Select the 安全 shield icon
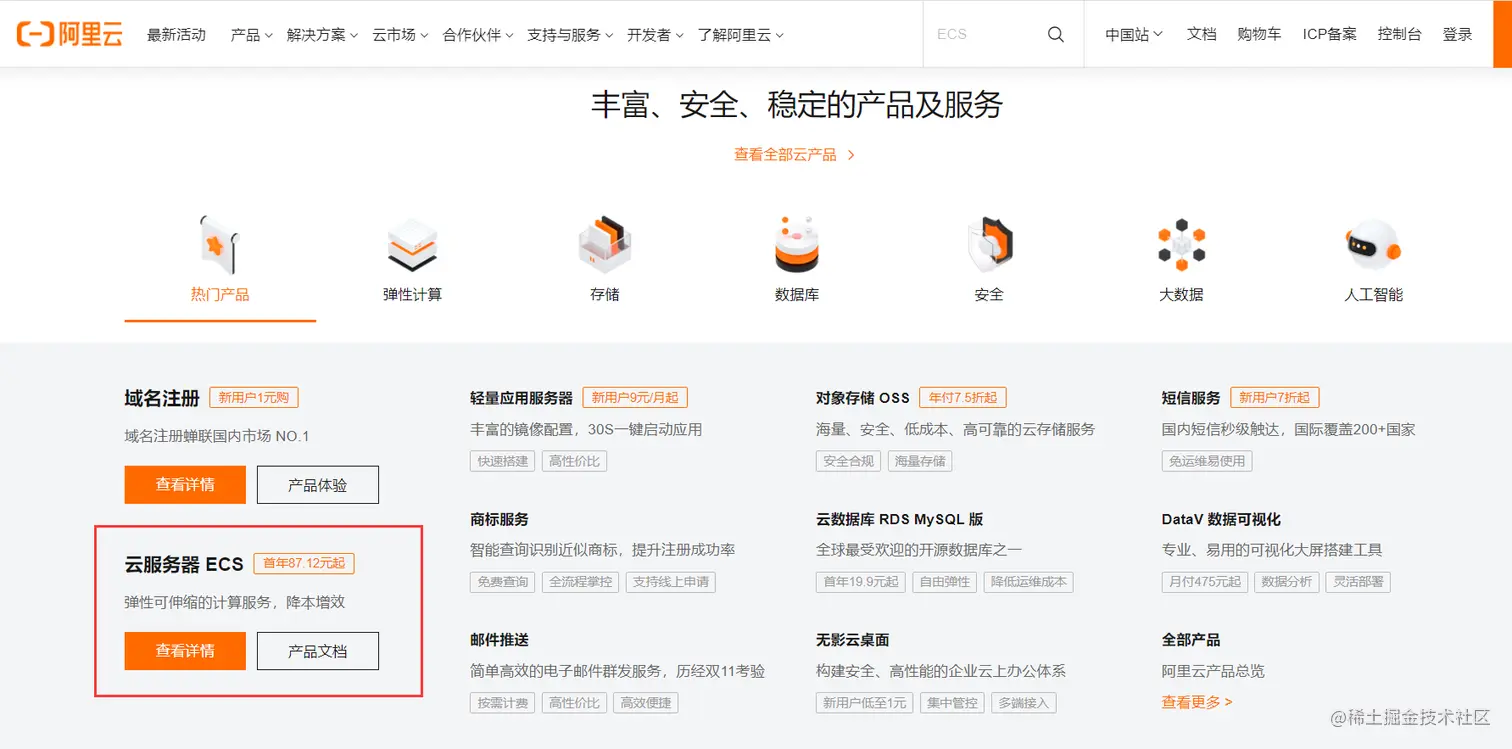Viewport: 1512px width, 749px height. pyautogui.click(x=989, y=245)
